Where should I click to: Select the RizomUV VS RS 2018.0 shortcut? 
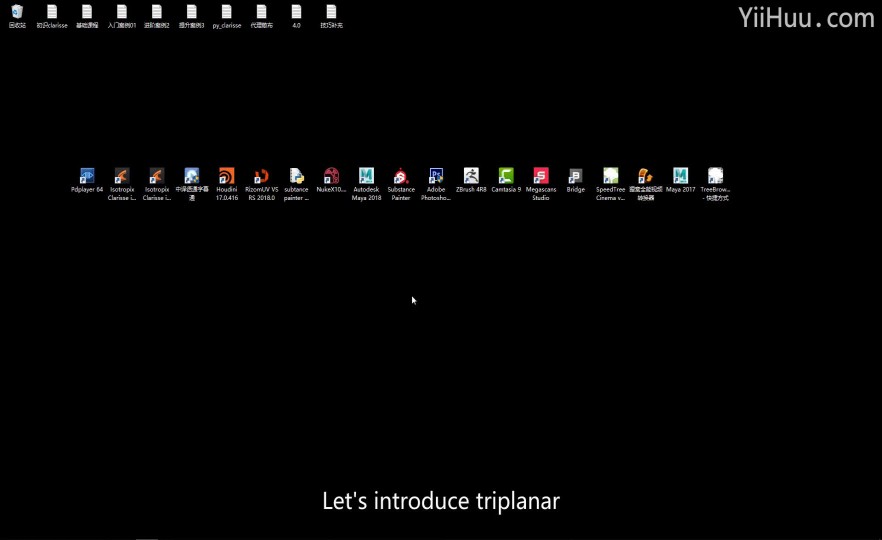[262, 184]
